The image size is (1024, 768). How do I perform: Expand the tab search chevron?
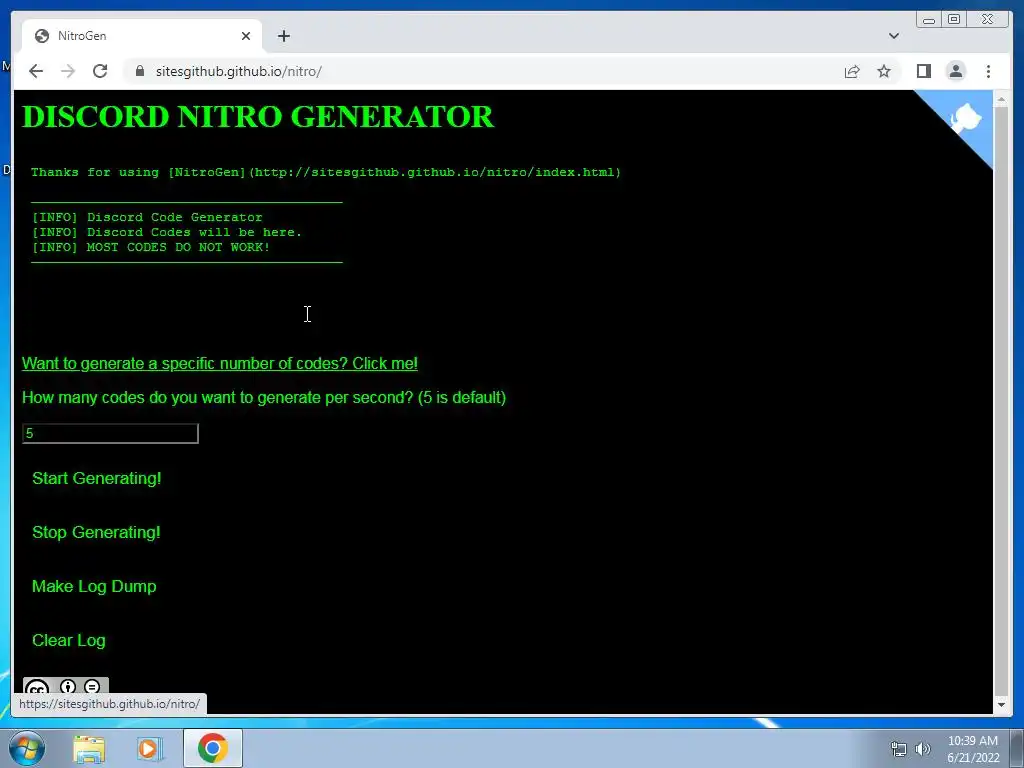coord(893,36)
